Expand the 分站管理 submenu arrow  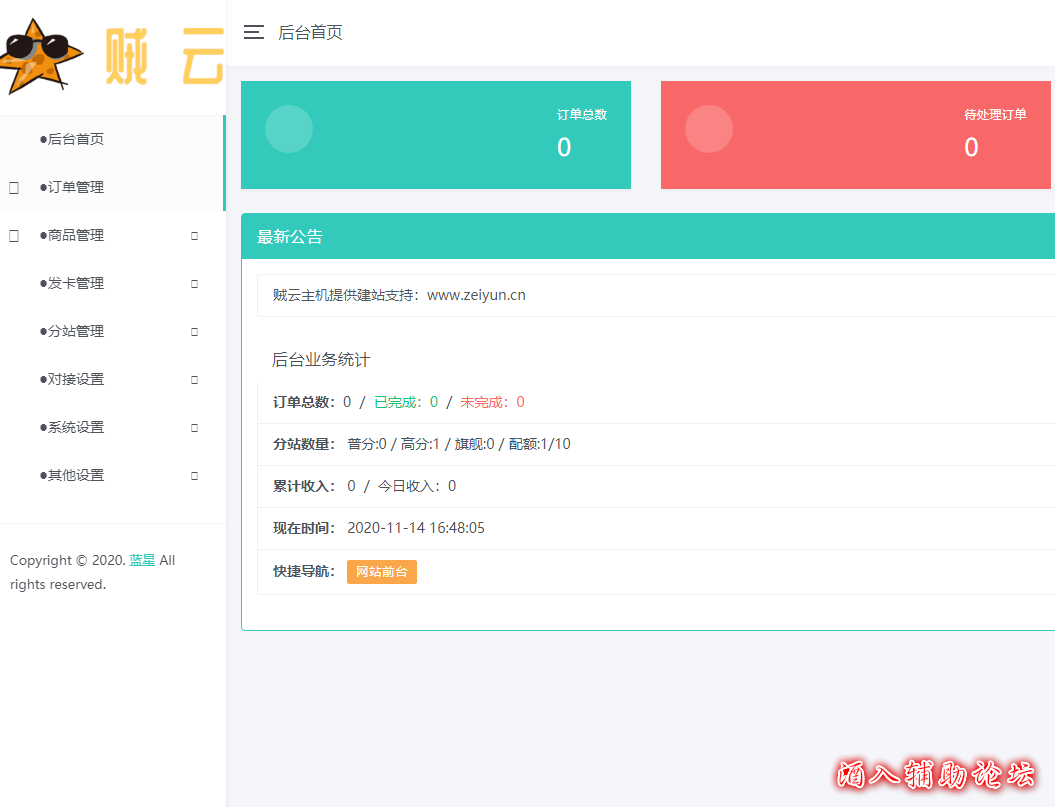(x=194, y=331)
